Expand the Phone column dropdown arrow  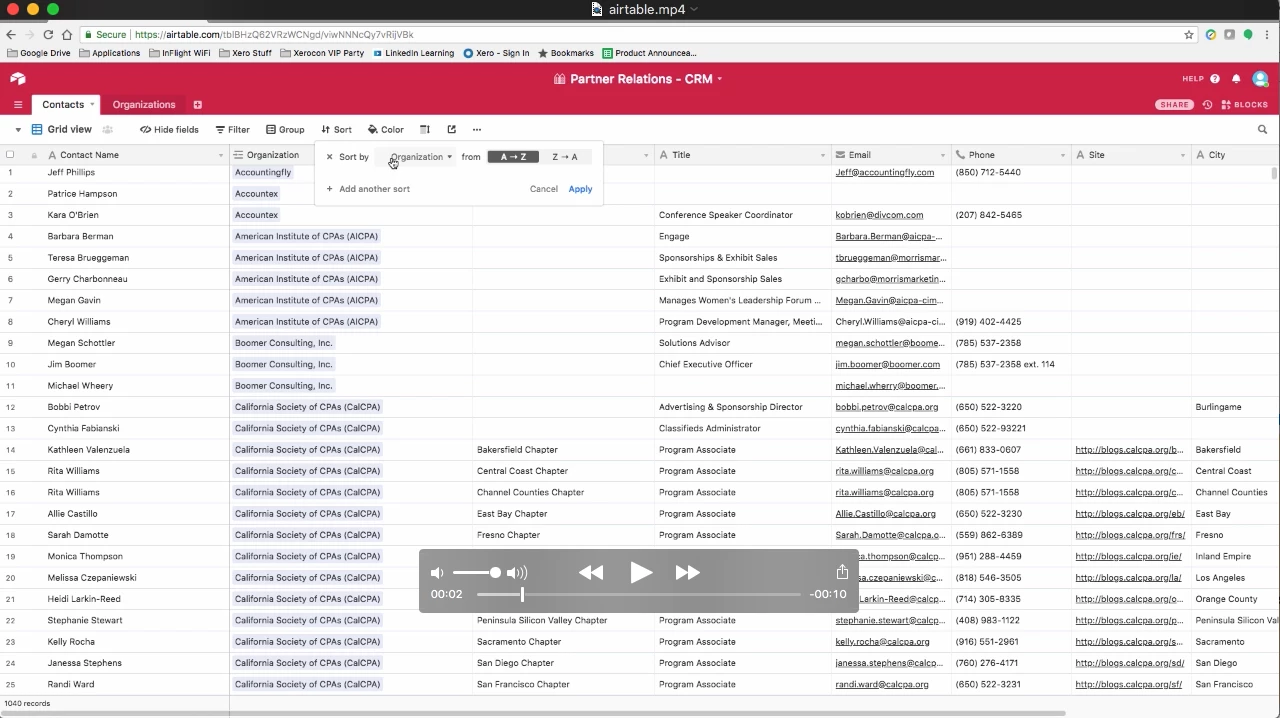click(1063, 155)
